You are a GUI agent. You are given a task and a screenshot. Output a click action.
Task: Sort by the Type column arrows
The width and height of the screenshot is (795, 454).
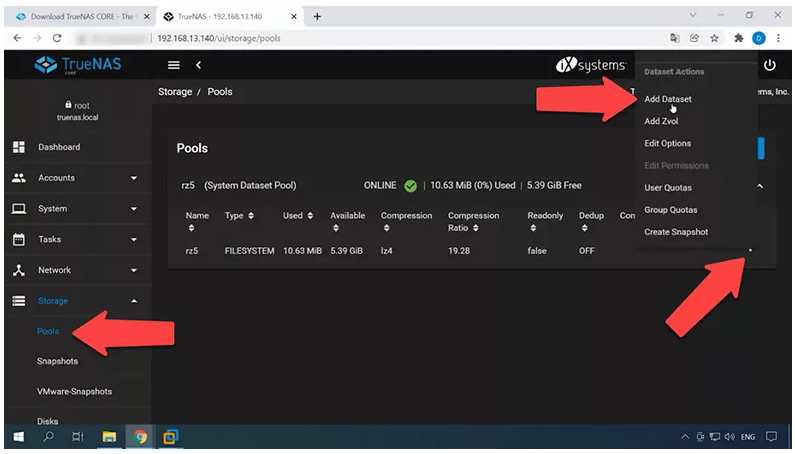[x=250, y=216]
